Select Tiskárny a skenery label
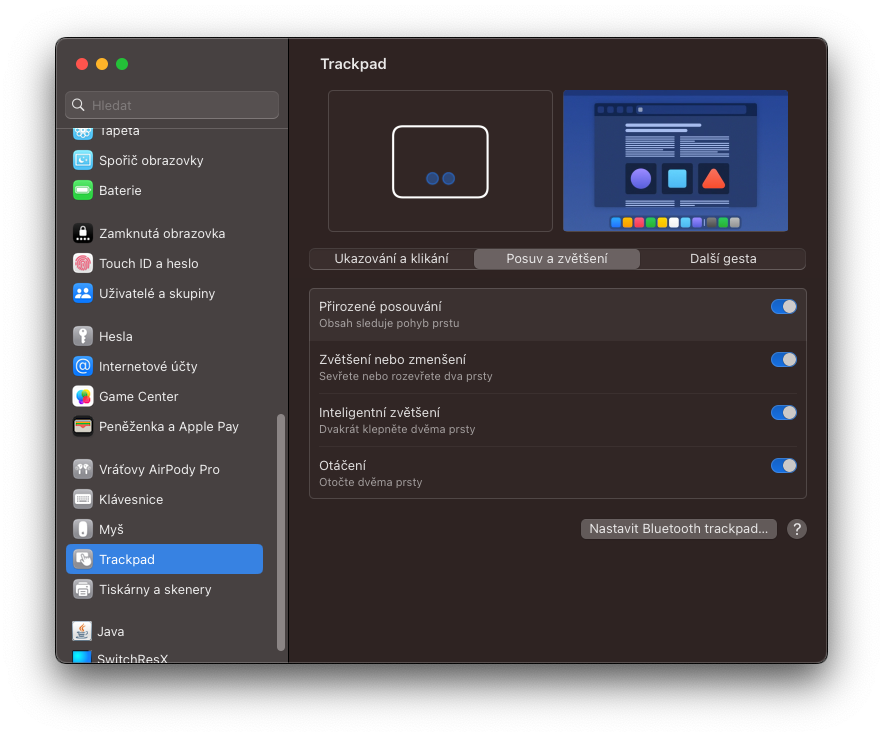This screenshot has height=737, width=883. 155,589
